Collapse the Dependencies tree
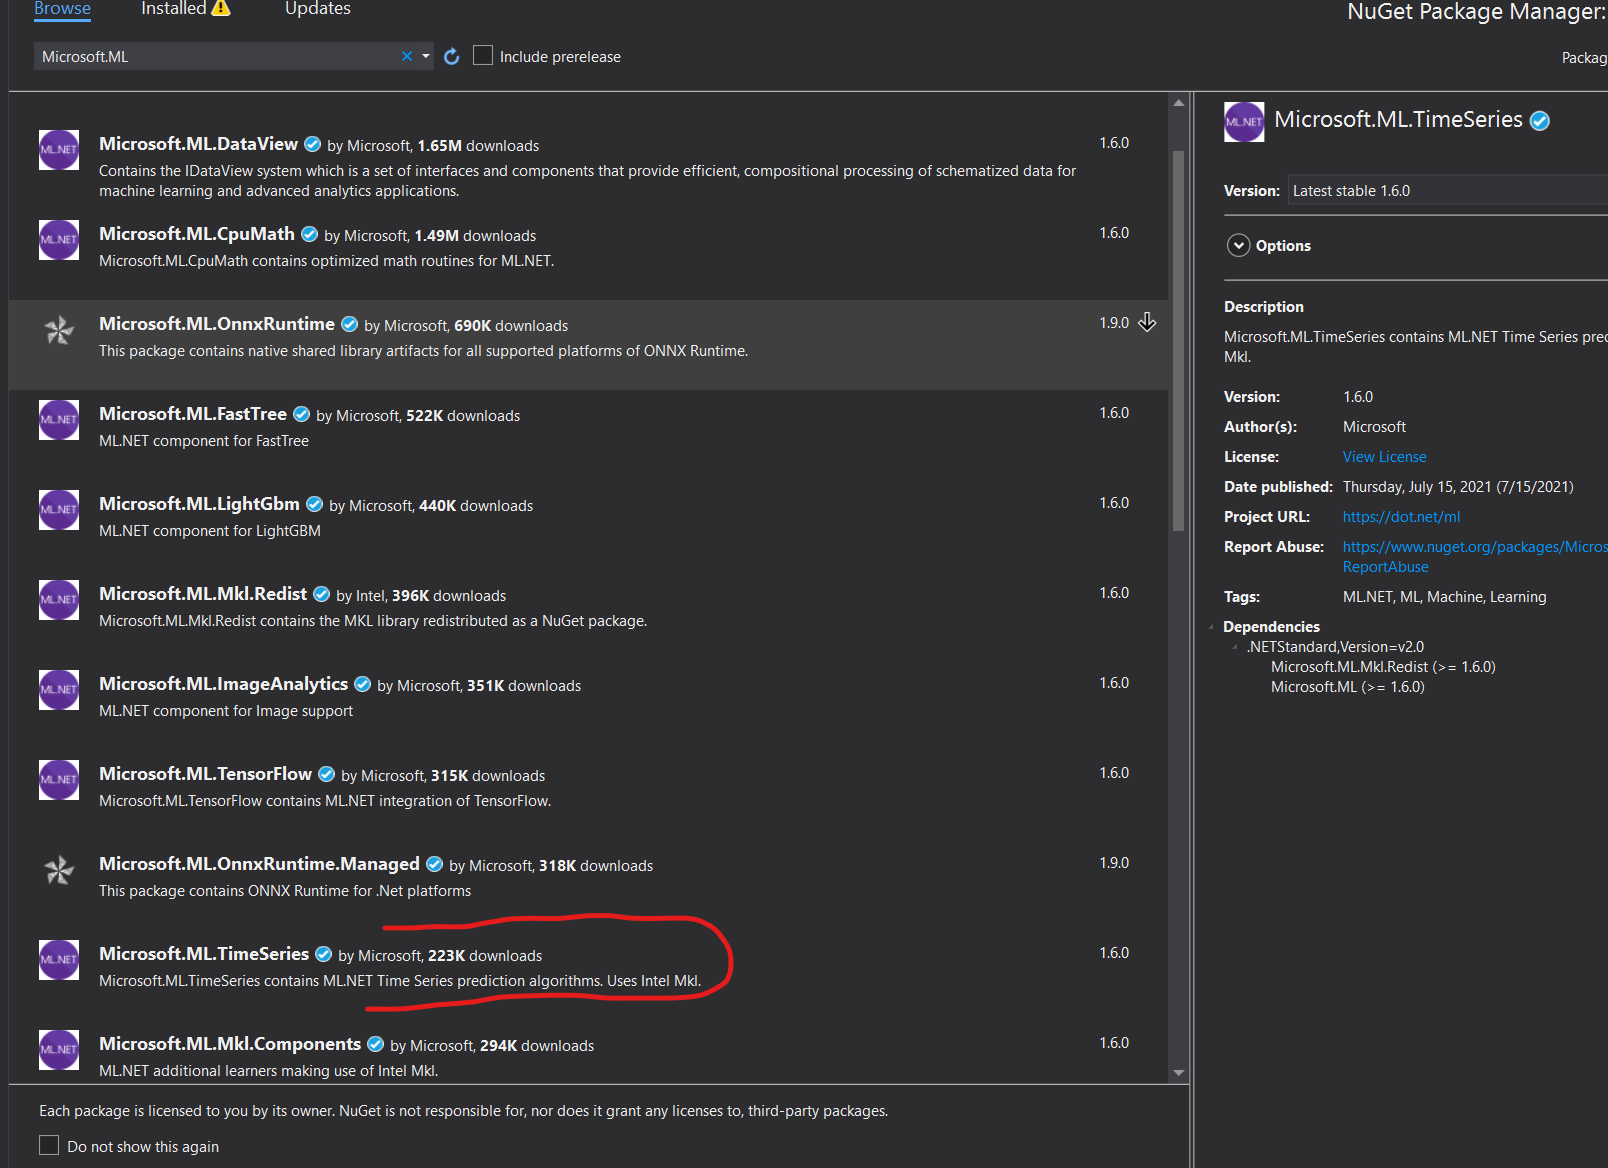This screenshot has height=1168, width=1608. [x=1211, y=627]
